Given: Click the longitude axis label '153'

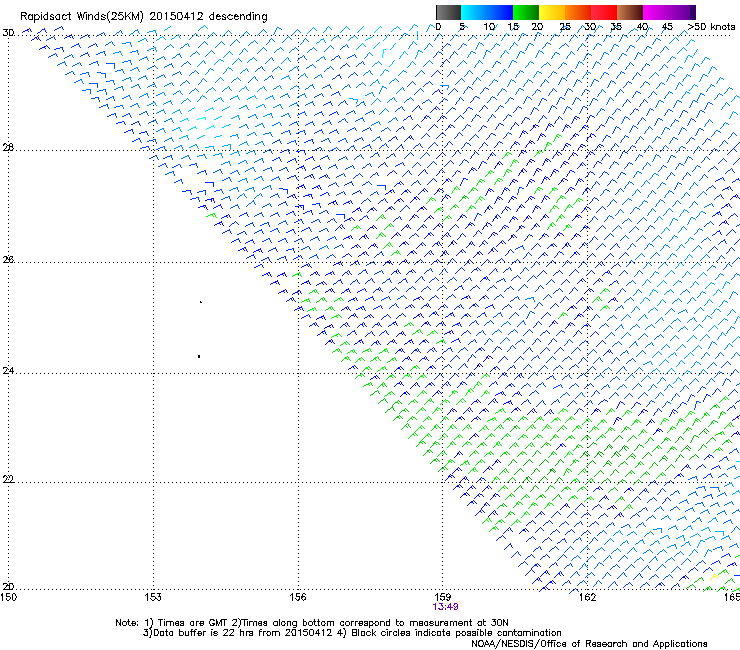Looking at the screenshot, I should tap(153, 597).
